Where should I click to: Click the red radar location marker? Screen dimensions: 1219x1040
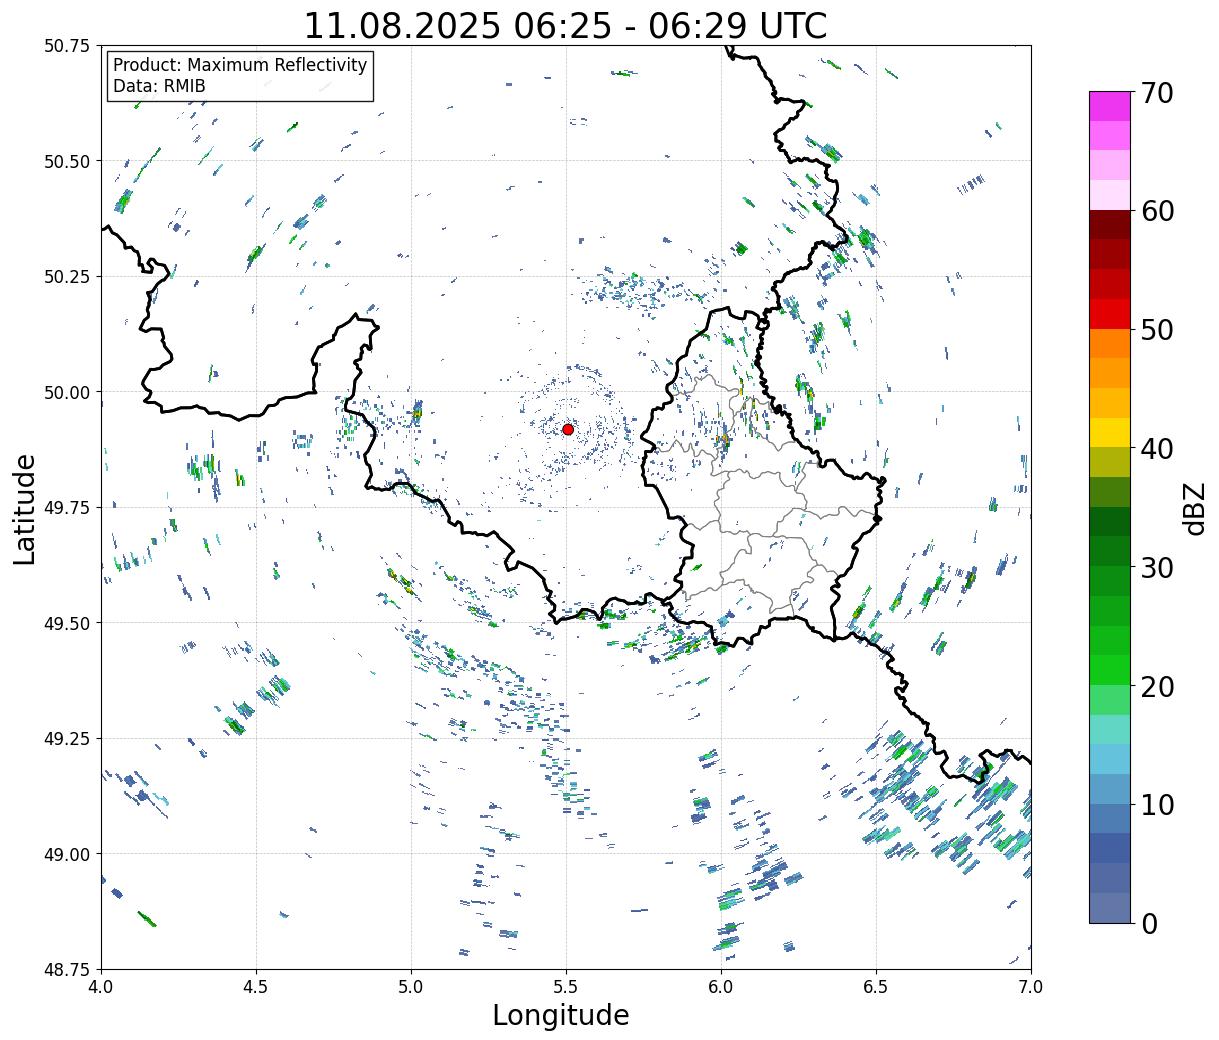[x=568, y=429]
